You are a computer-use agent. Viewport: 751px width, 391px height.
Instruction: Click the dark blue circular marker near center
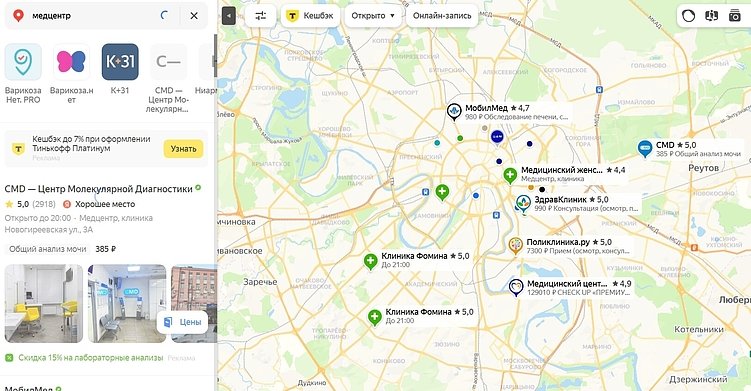[x=497, y=137]
